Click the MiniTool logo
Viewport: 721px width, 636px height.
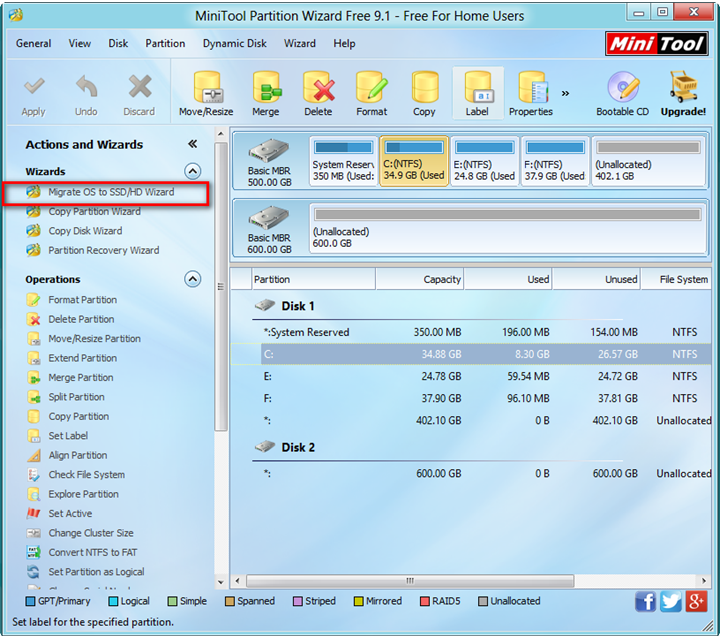tap(657, 44)
